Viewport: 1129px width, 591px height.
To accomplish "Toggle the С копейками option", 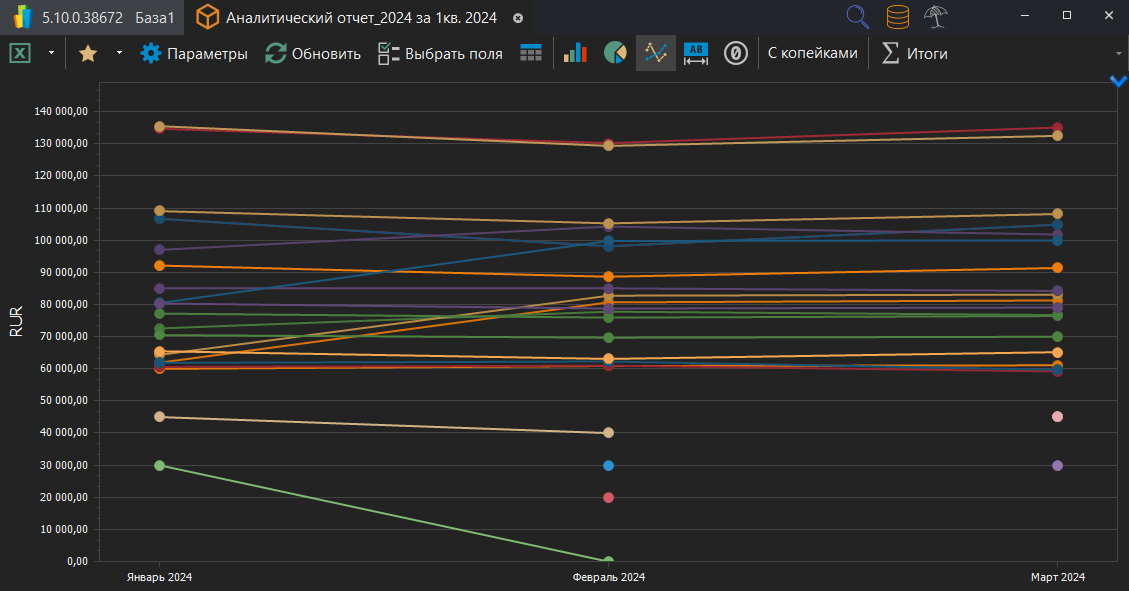I will click(x=812, y=53).
